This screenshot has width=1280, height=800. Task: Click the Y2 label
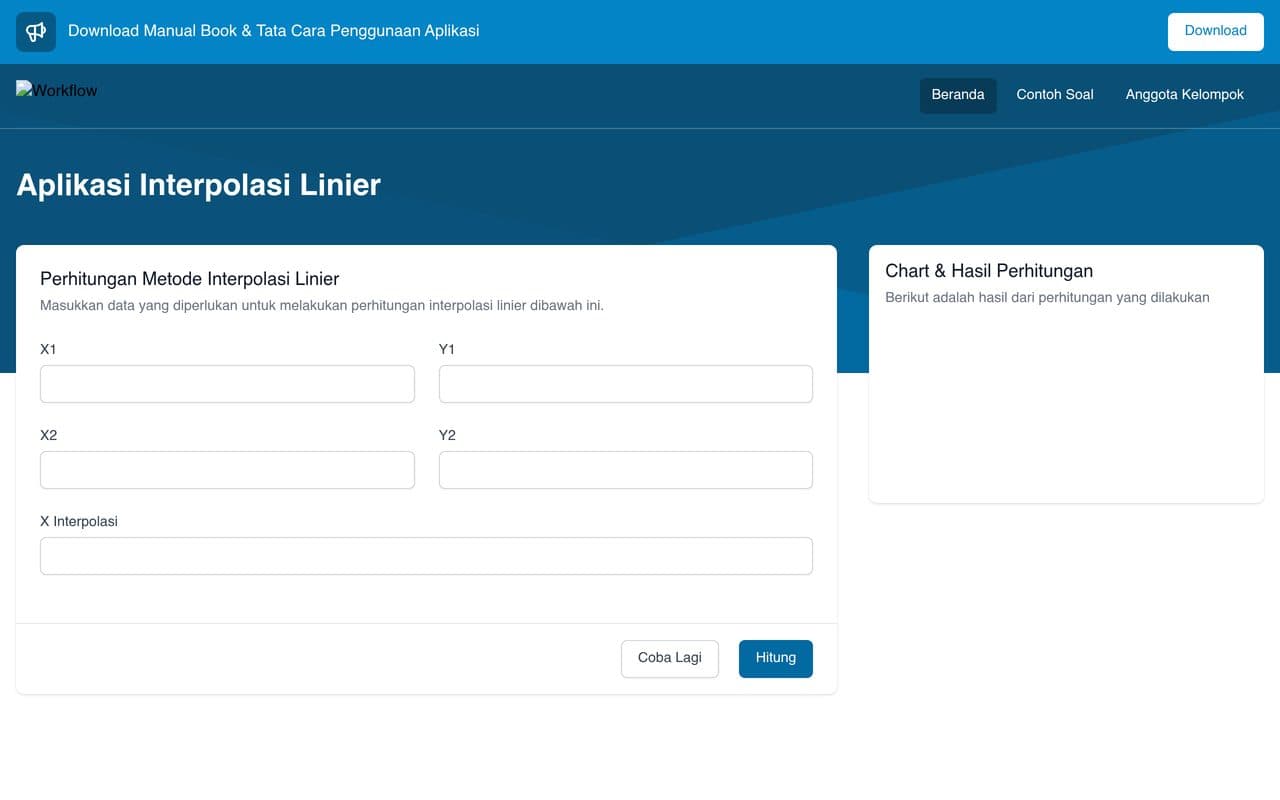pos(447,435)
